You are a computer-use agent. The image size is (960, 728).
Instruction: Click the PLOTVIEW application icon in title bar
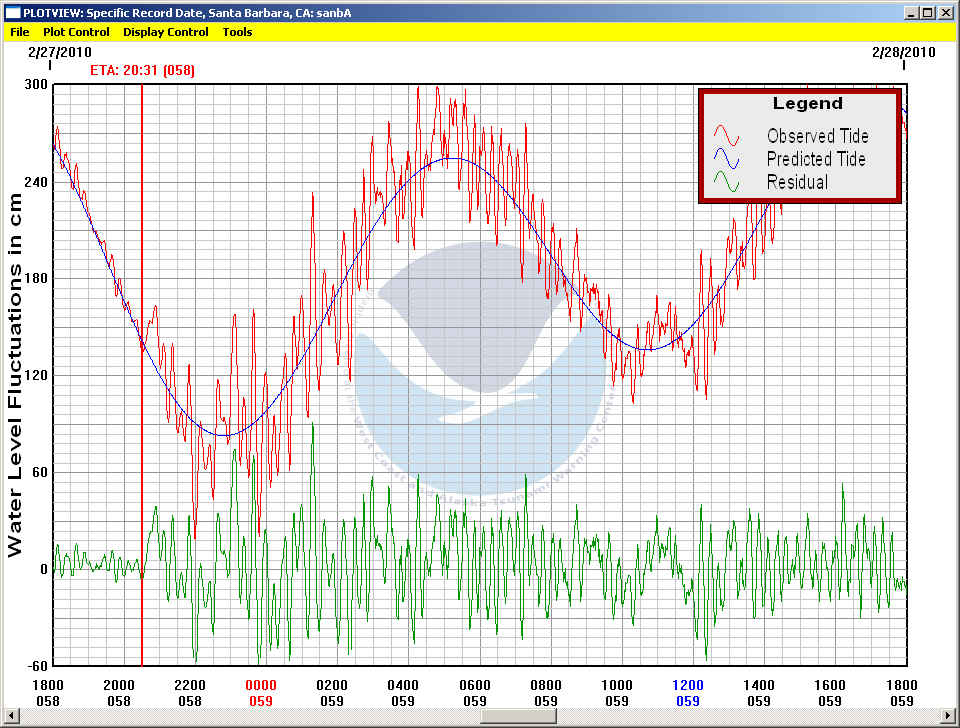pos(13,13)
